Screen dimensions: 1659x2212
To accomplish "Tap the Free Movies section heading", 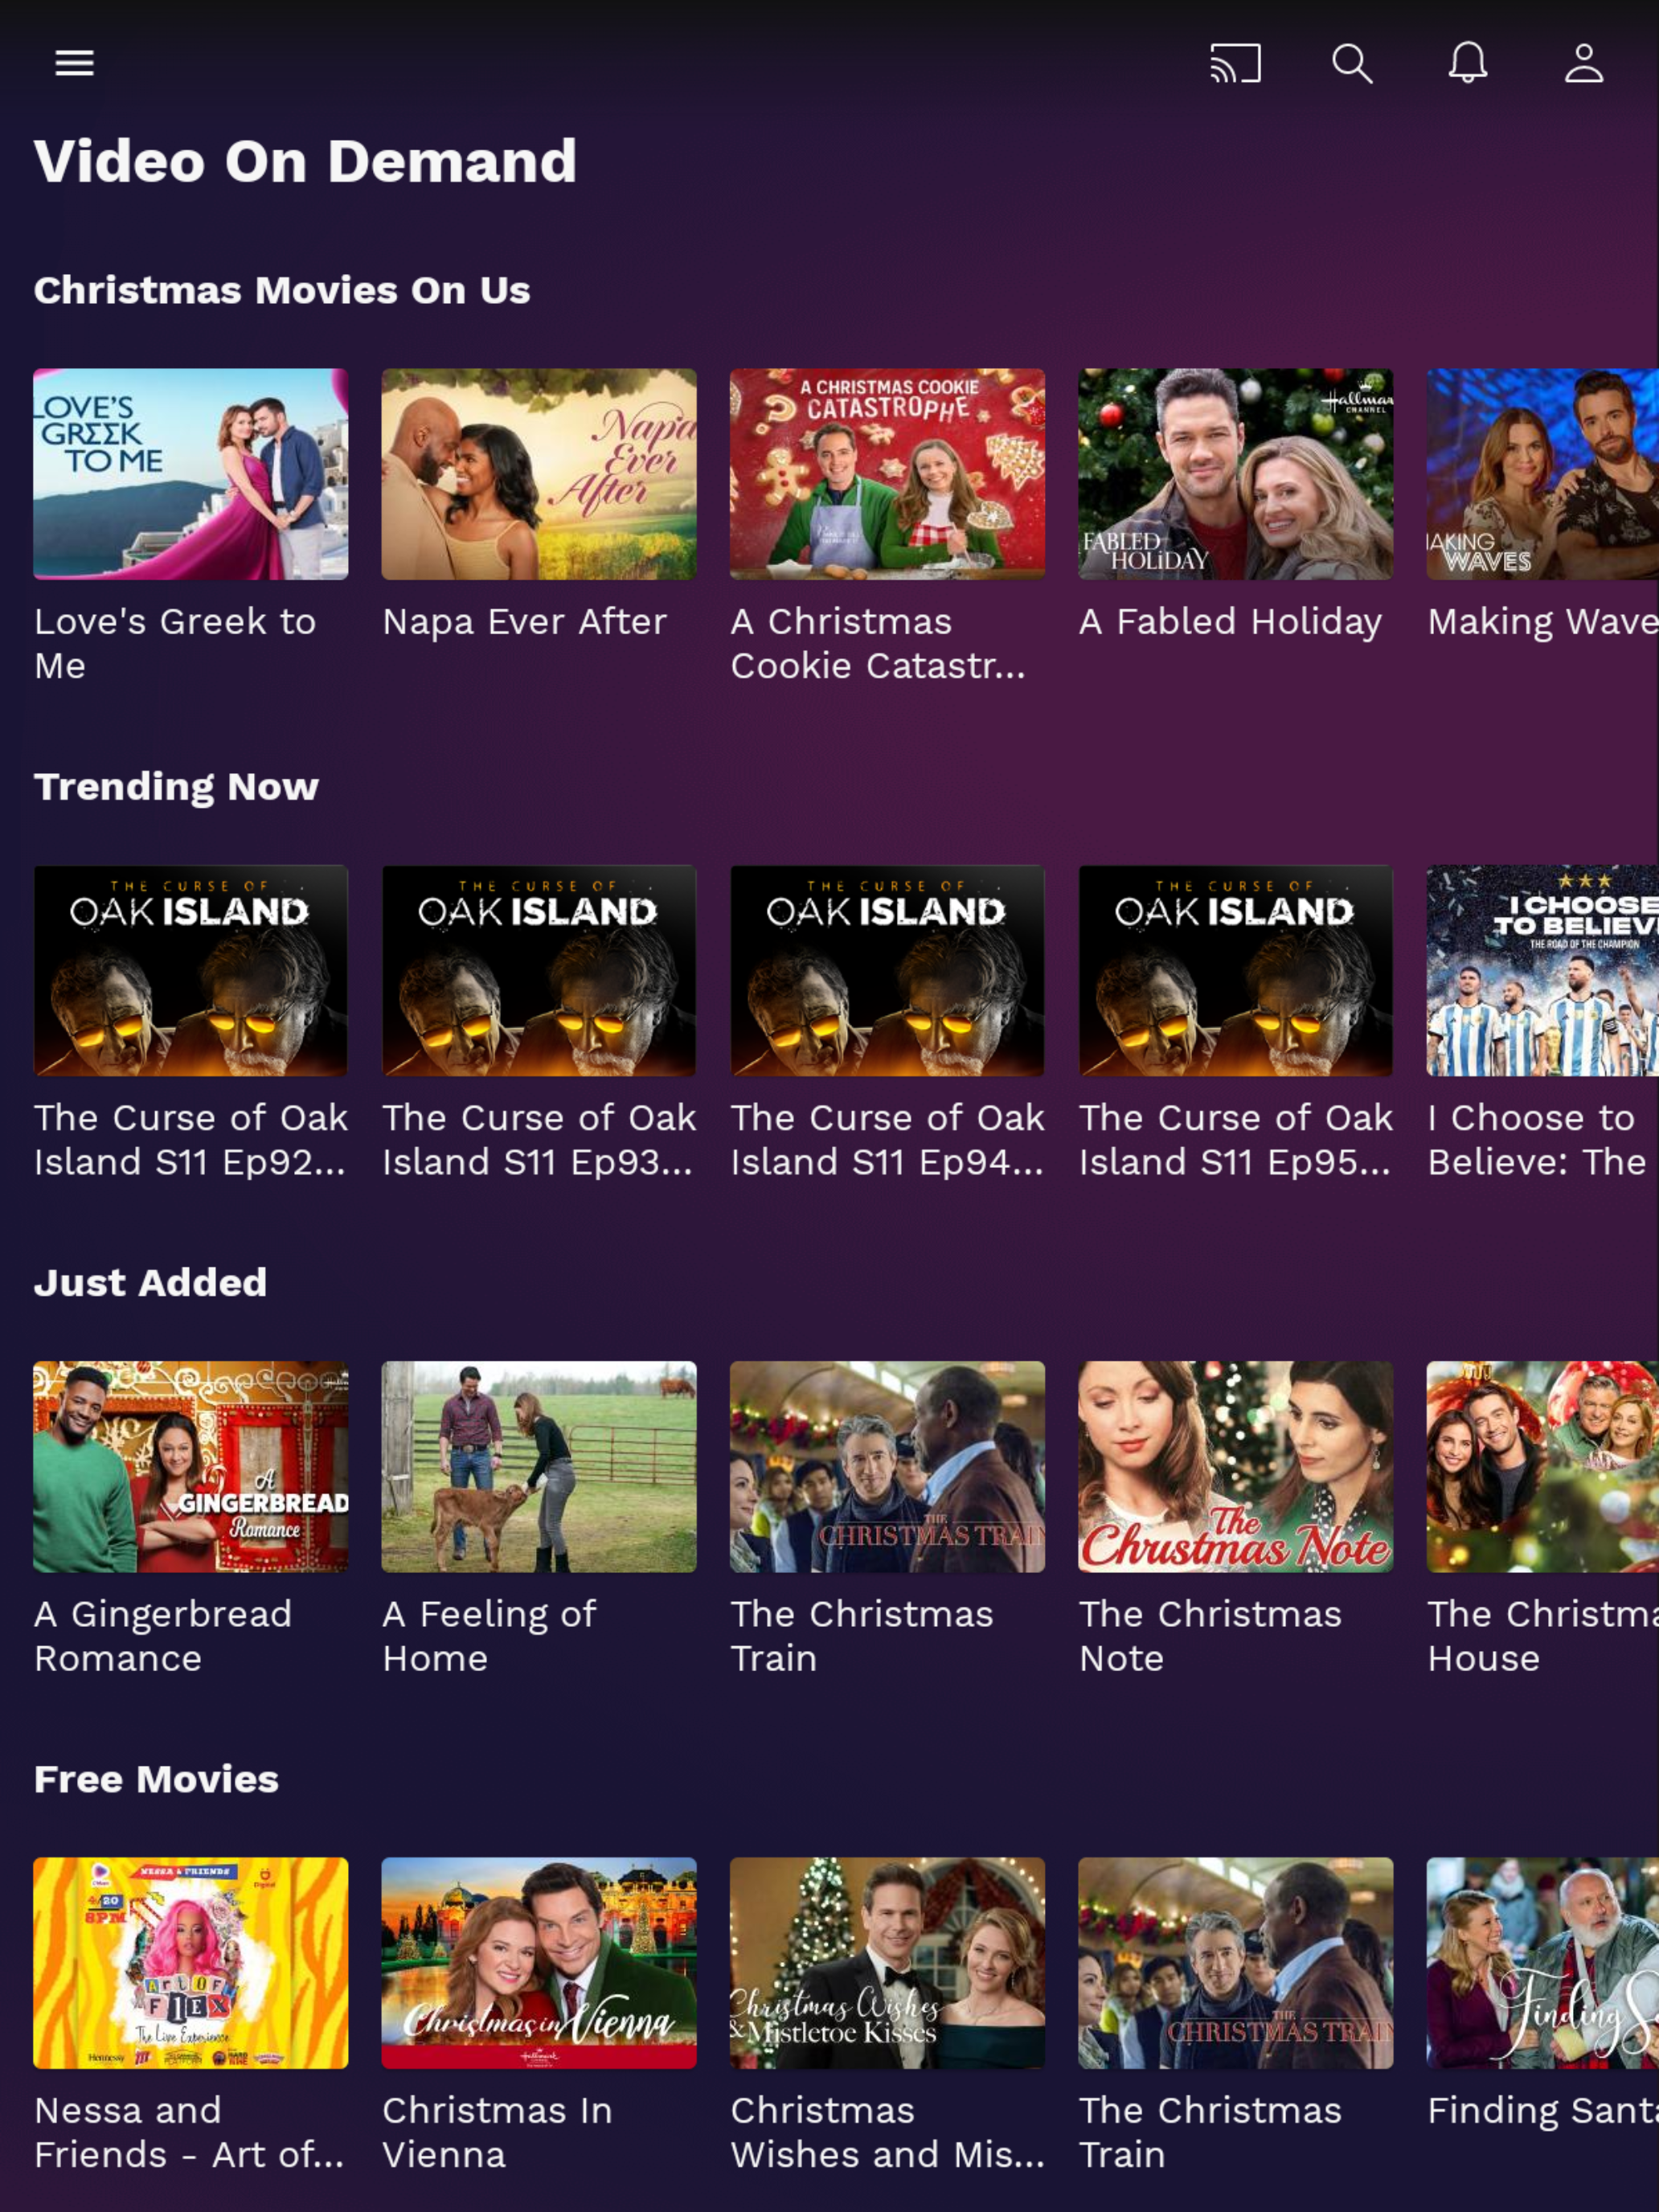I will pos(156,1779).
